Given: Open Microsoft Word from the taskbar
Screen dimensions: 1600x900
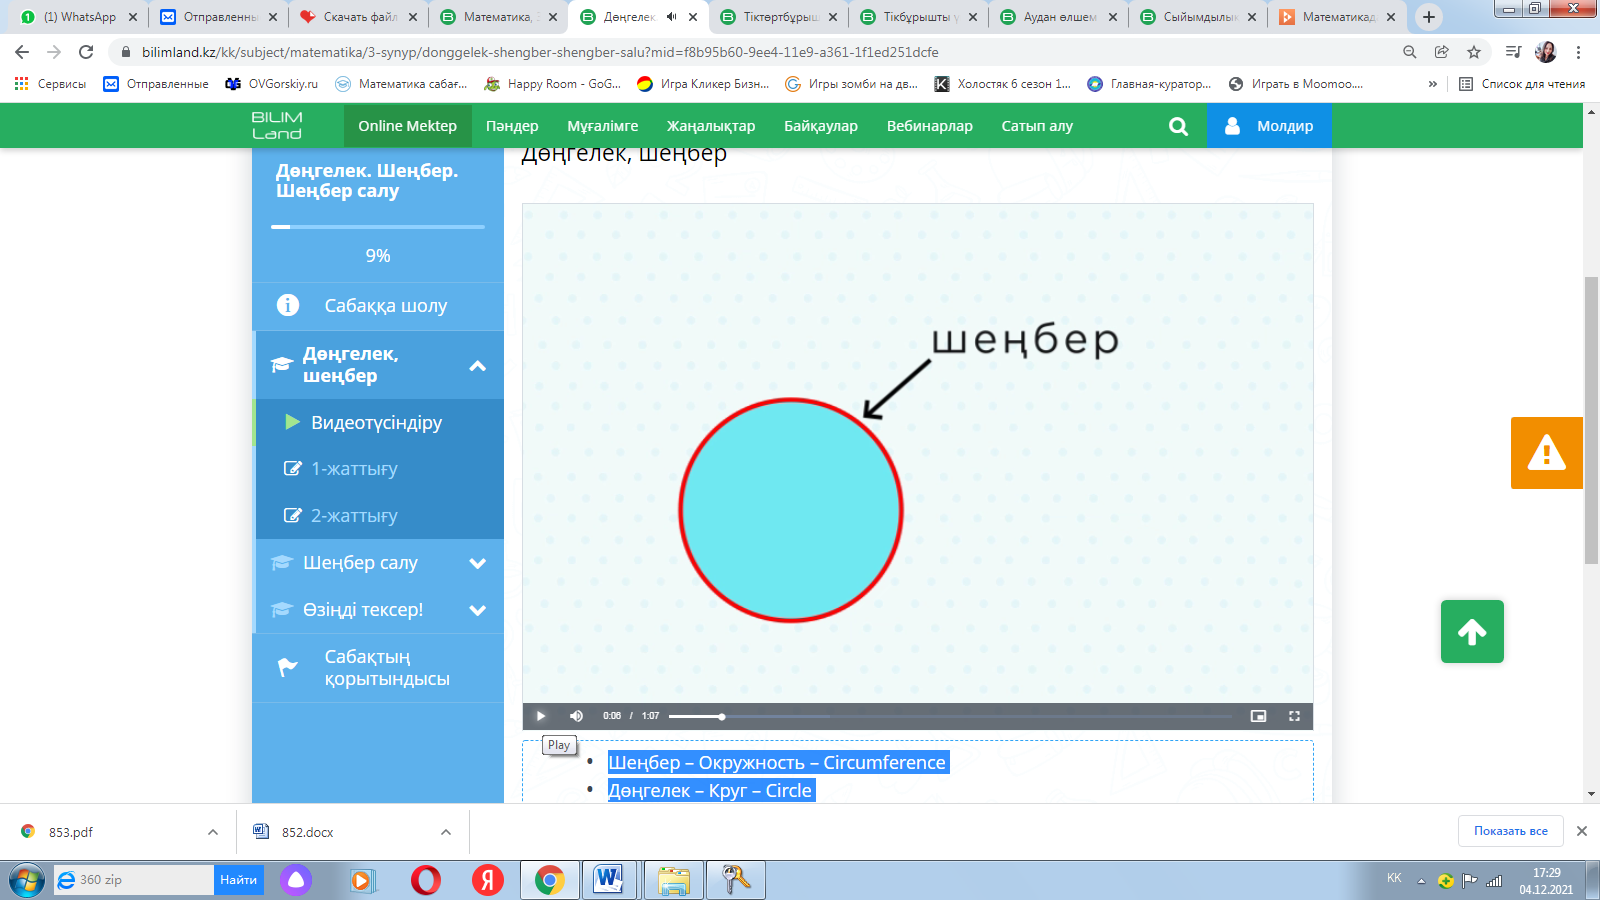Looking at the screenshot, I should point(609,880).
